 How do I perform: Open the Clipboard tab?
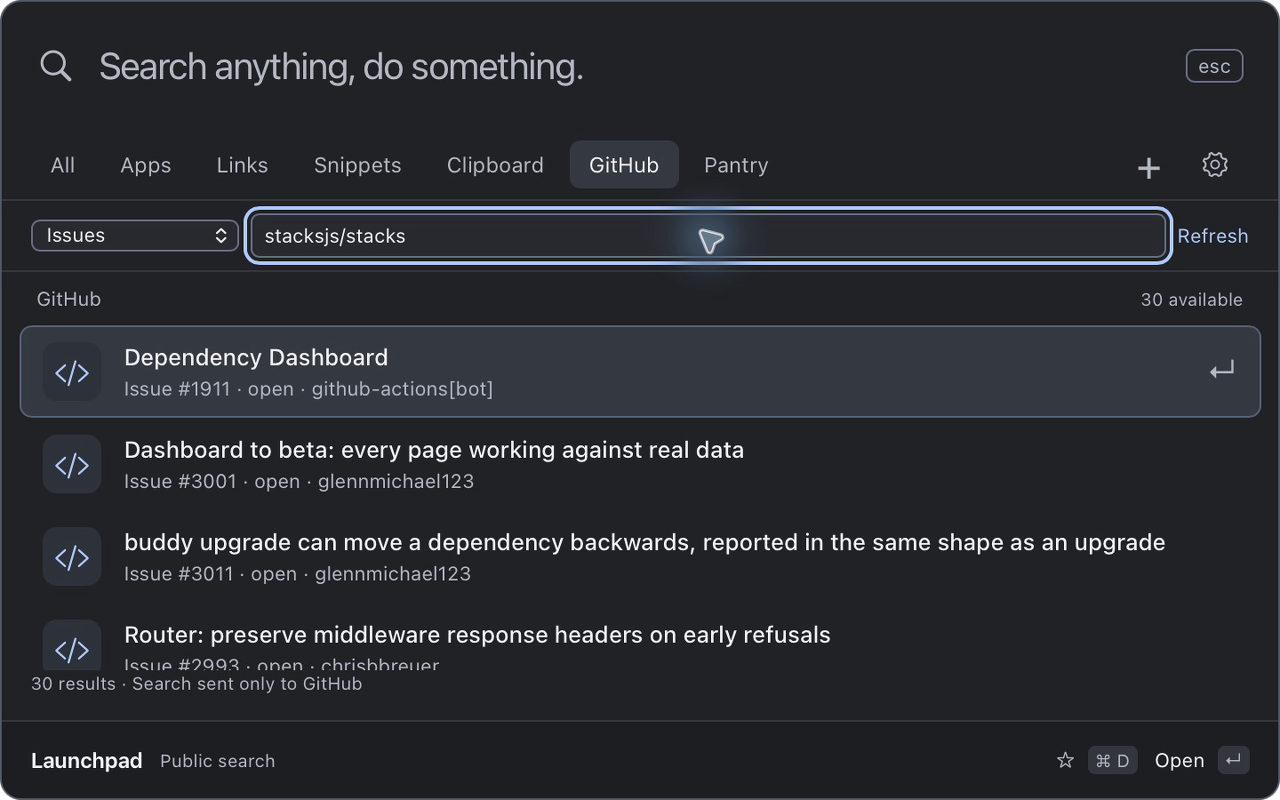point(495,165)
